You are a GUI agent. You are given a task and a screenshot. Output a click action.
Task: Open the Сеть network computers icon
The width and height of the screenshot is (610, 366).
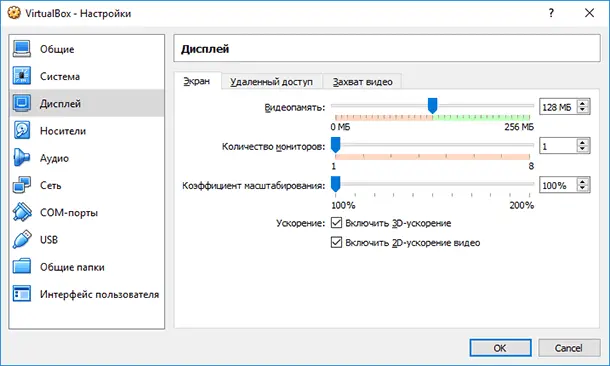pyautogui.click(x=22, y=185)
